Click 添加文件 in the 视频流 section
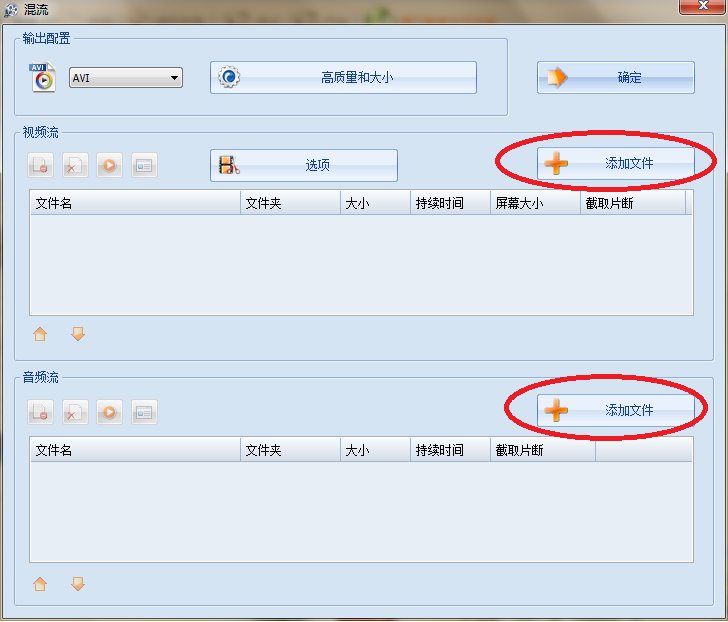 point(616,163)
